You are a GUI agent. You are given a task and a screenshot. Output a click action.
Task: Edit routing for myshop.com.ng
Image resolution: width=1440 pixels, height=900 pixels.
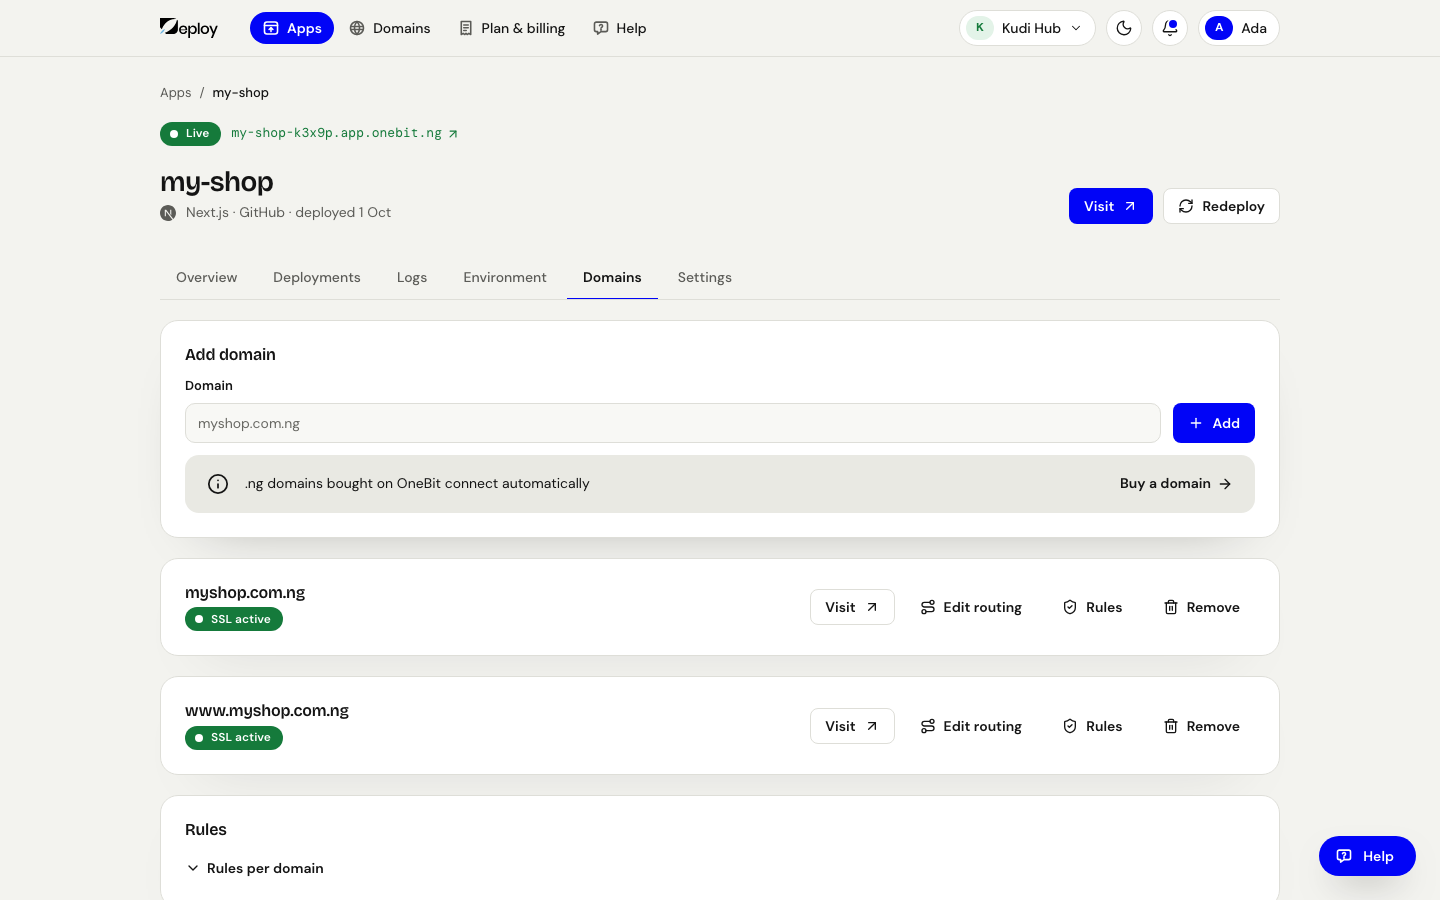pos(971,607)
